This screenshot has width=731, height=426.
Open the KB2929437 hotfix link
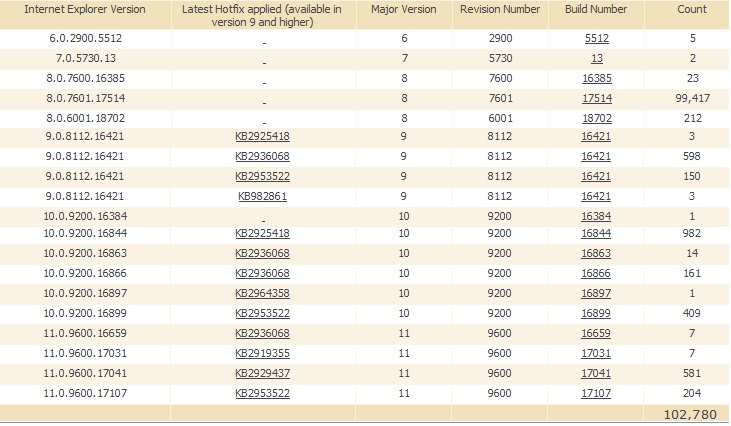point(262,373)
